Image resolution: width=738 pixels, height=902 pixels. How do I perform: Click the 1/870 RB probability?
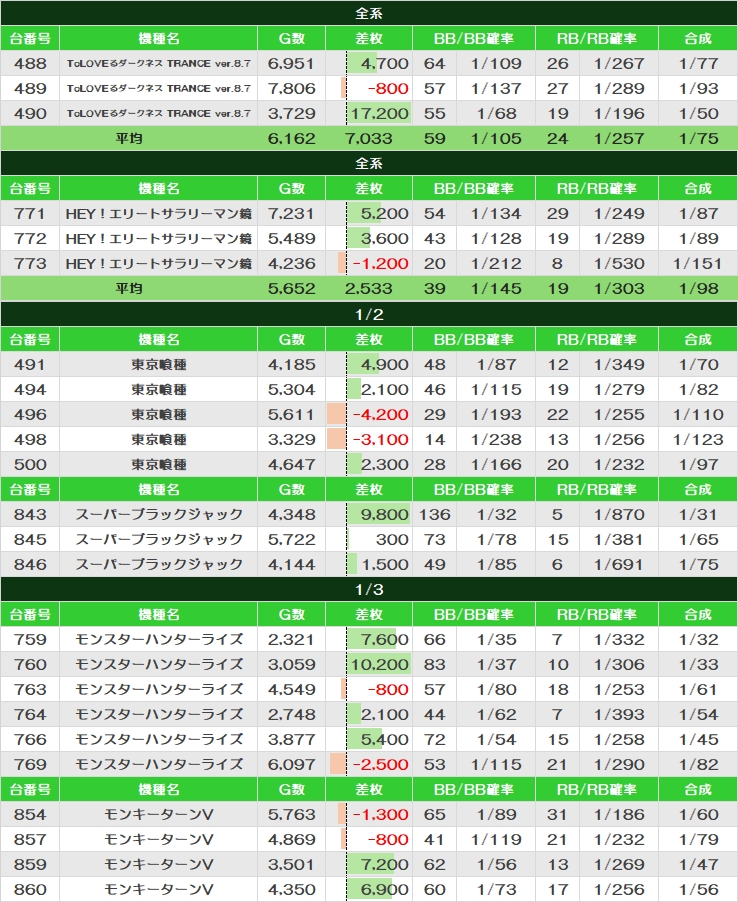click(x=619, y=515)
